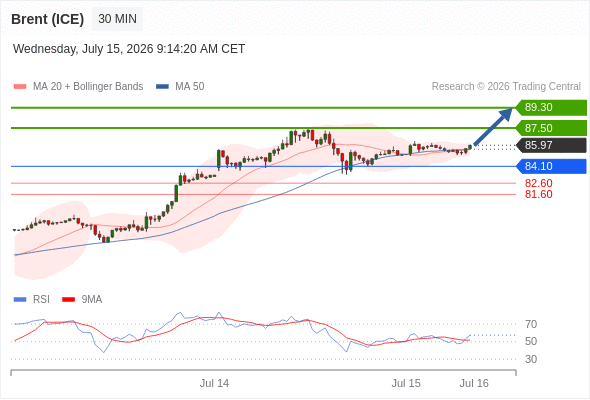Click the blue upward forecast arrow

pyautogui.click(x=493, y=126)
